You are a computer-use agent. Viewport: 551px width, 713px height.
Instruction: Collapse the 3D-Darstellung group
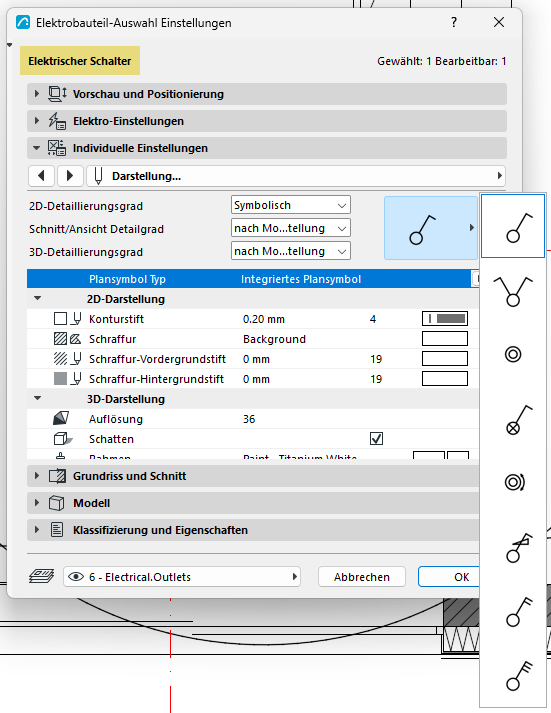(x=38, y=398)
